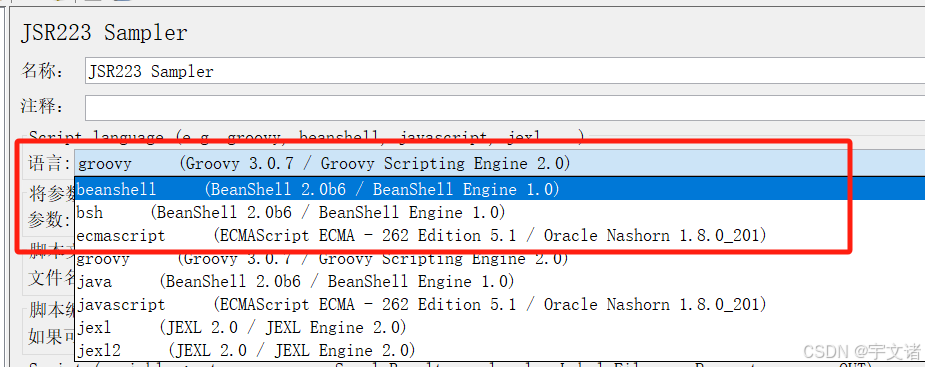925x367 pixels.
Task: Choose javascript from the language list
Action: pos(500,304)
